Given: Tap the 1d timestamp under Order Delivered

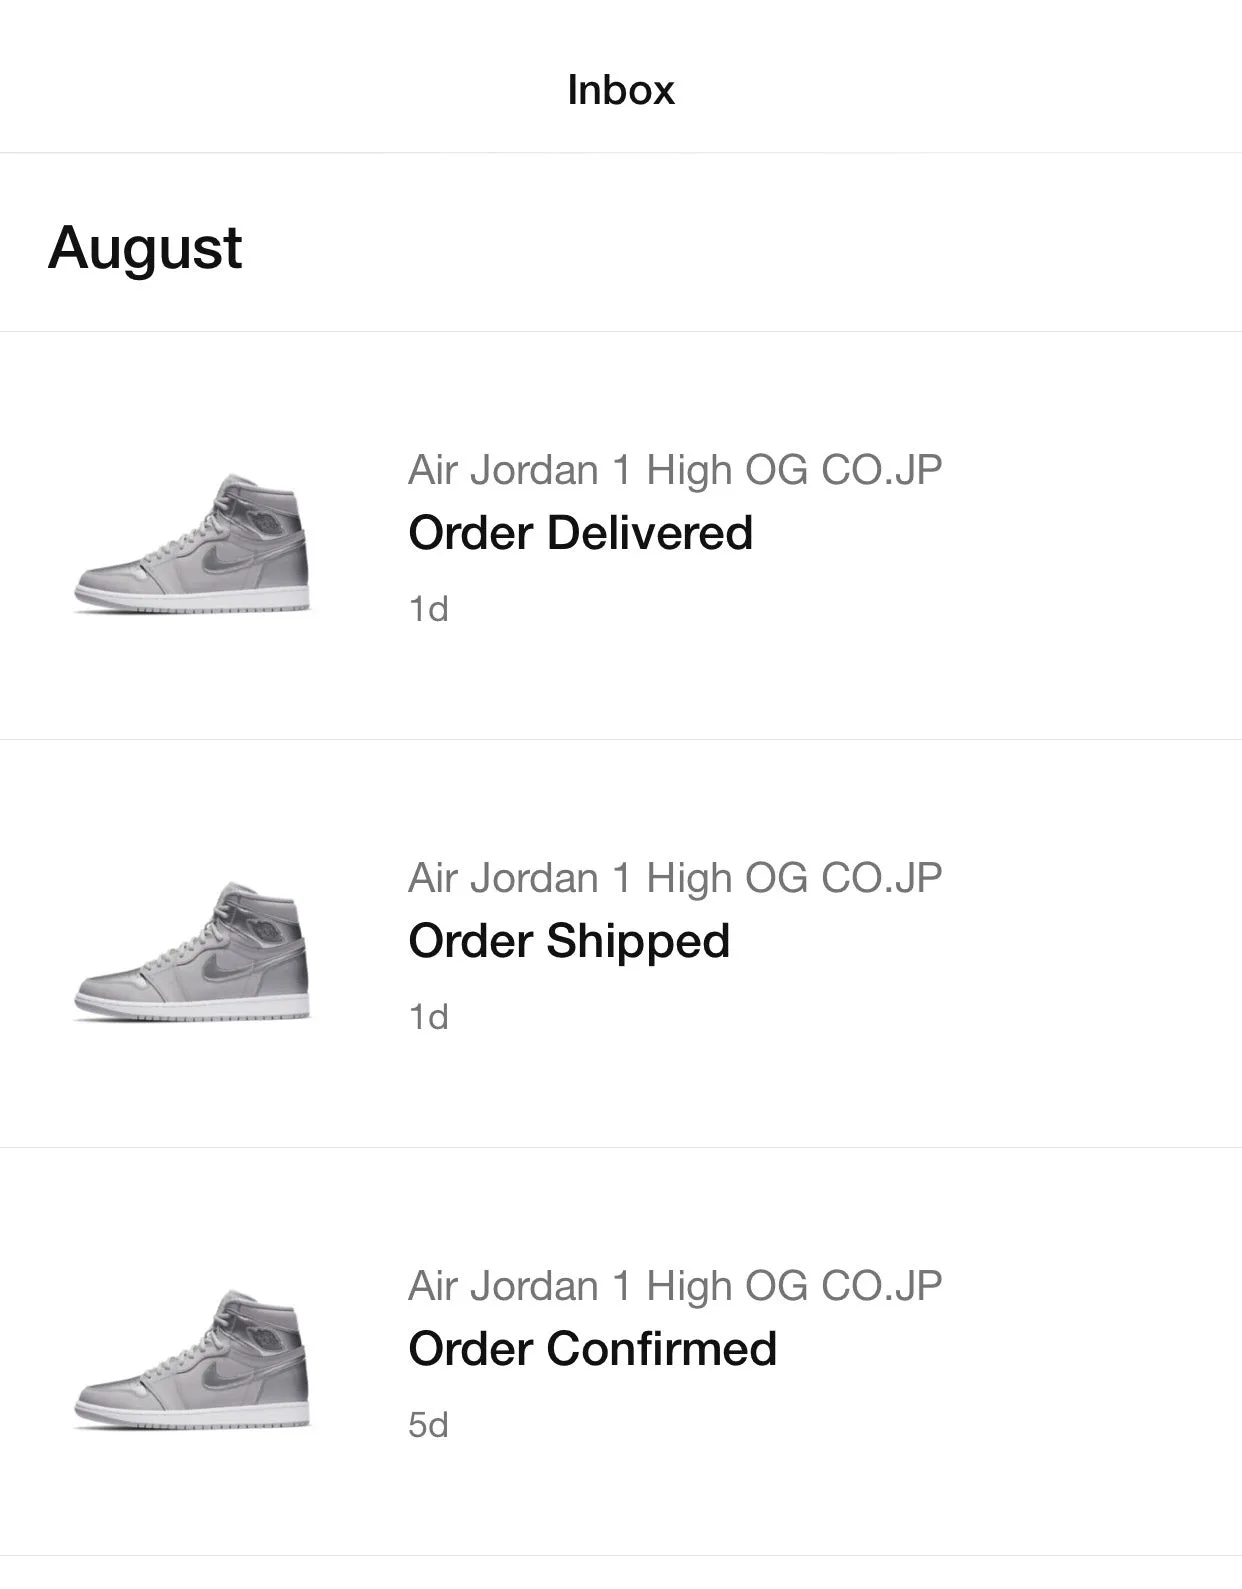Looking at the screenshot, I should point(428,609).
